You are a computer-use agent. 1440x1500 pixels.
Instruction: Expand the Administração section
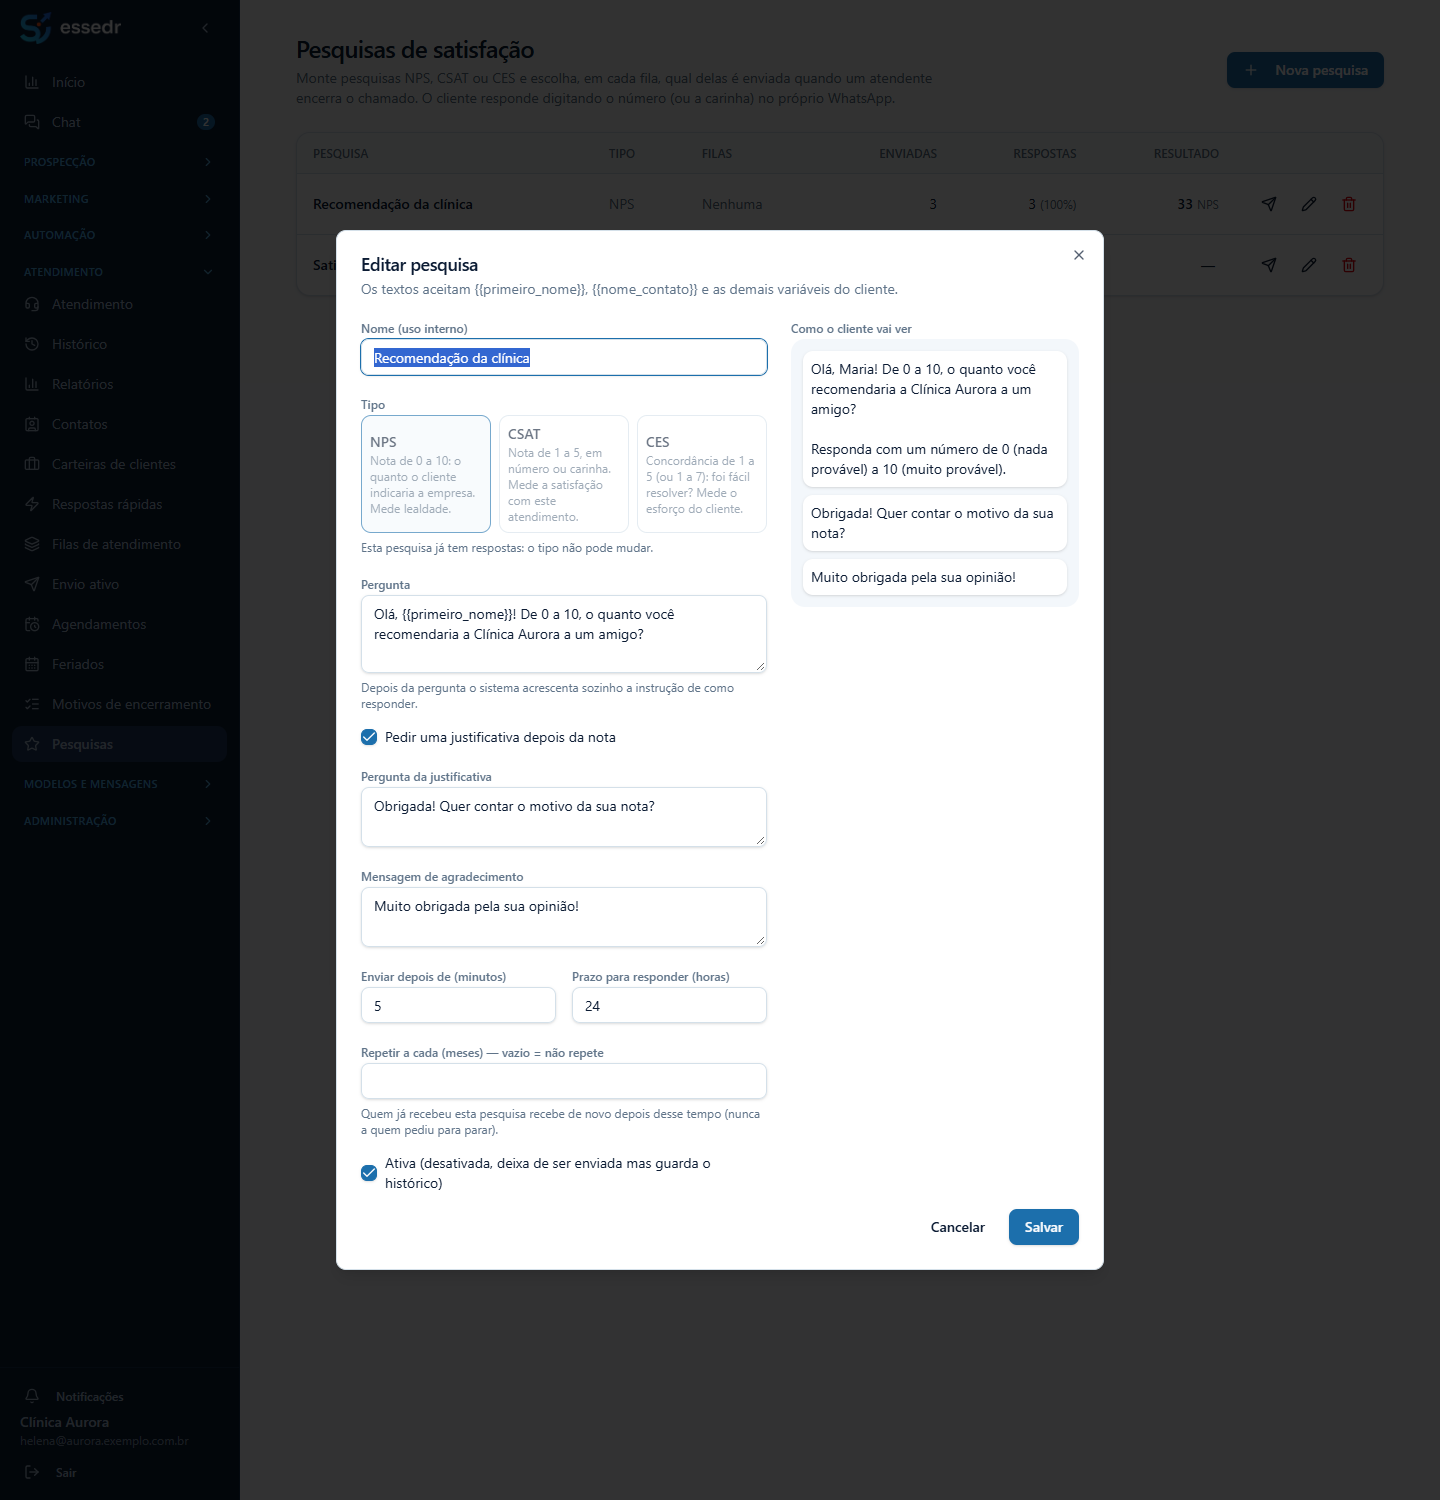tap(120, 821)
